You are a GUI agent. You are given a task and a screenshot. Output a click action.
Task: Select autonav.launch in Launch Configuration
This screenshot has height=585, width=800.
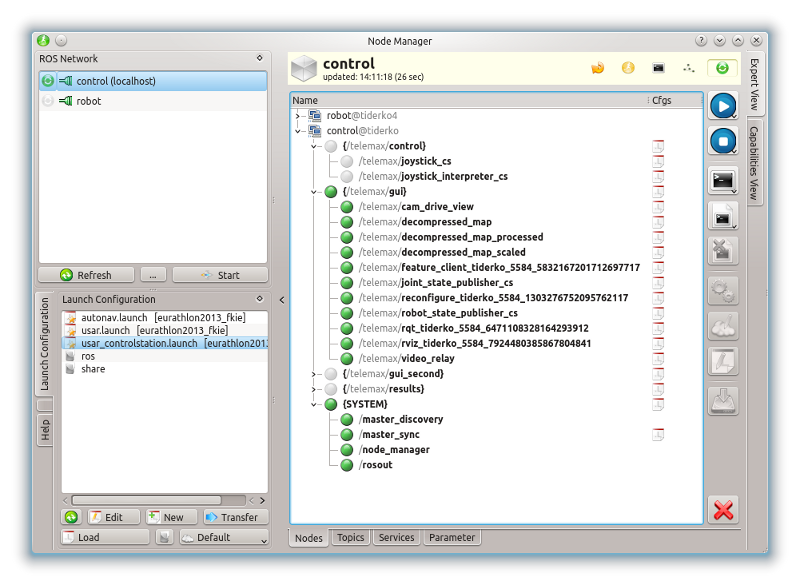(x=114, y=317)
